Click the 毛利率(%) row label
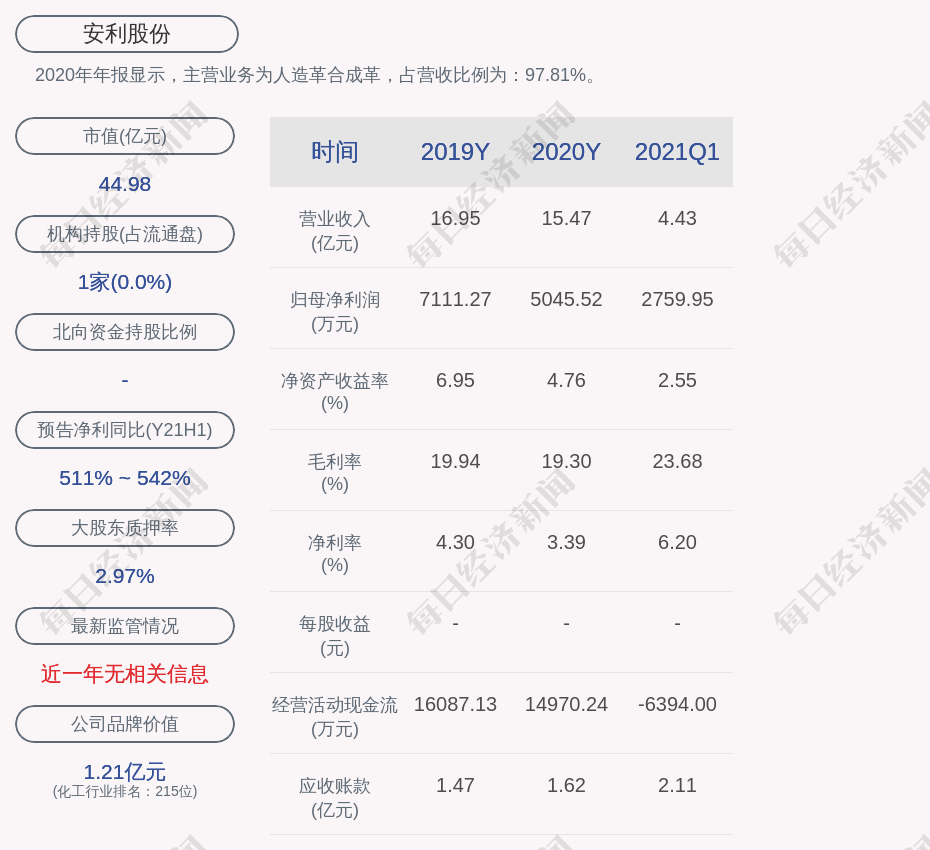The width and height of the screenshot is (930, 850). [335, 473]
